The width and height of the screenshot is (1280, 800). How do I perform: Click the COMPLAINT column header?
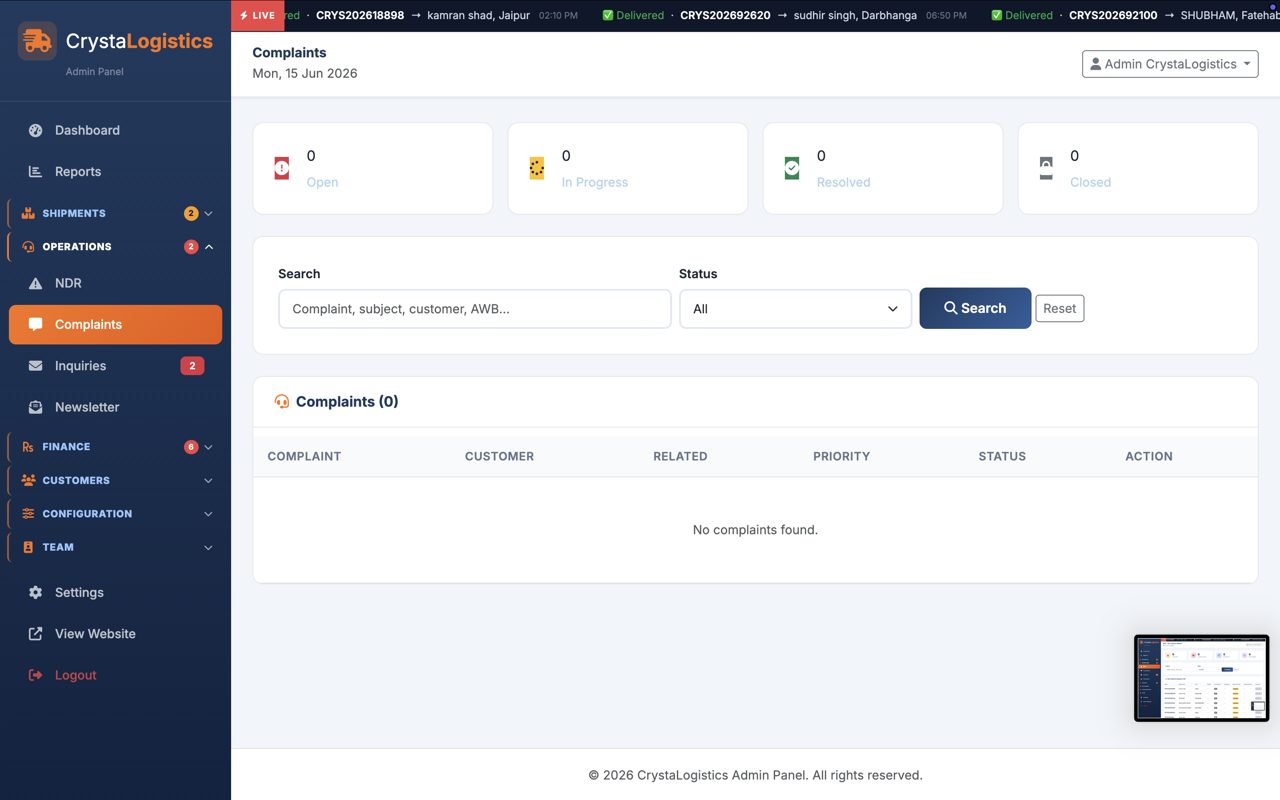[x=304, y=456]
